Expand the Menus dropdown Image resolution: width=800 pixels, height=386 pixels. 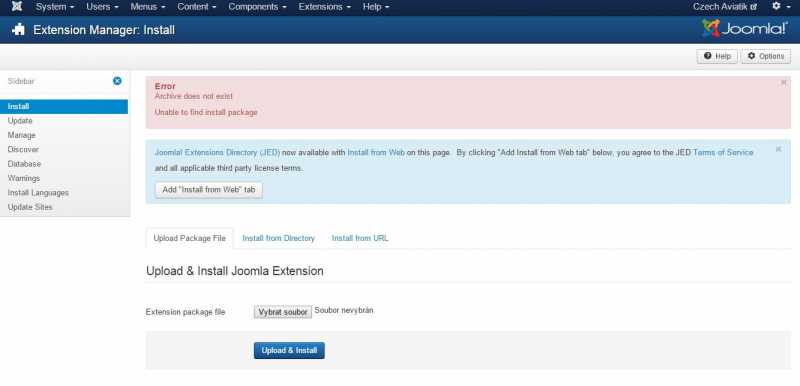[147, 7]
